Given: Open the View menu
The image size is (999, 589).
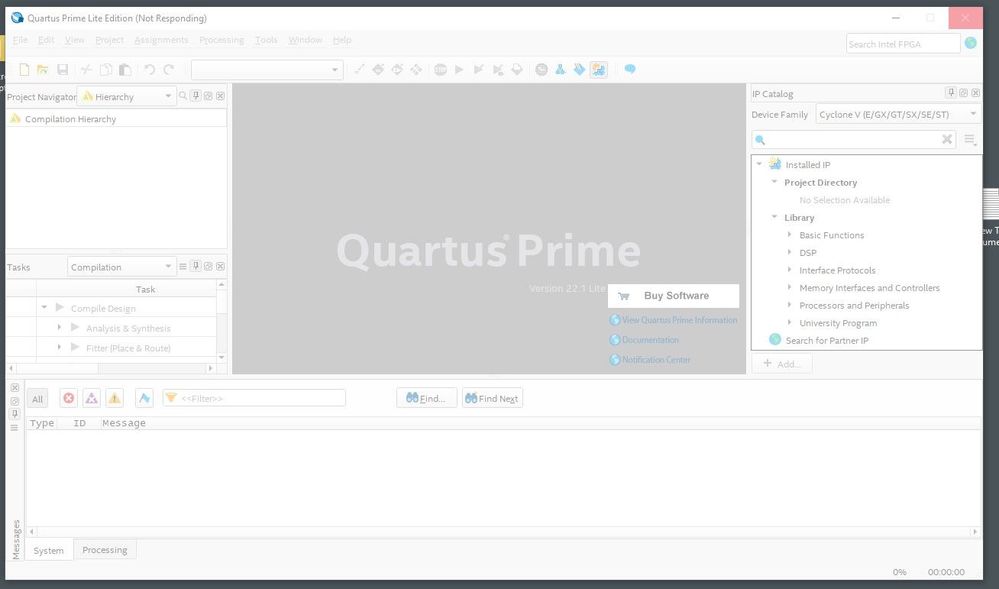Looking at the screenshot, I should click(x=75, y=40).
